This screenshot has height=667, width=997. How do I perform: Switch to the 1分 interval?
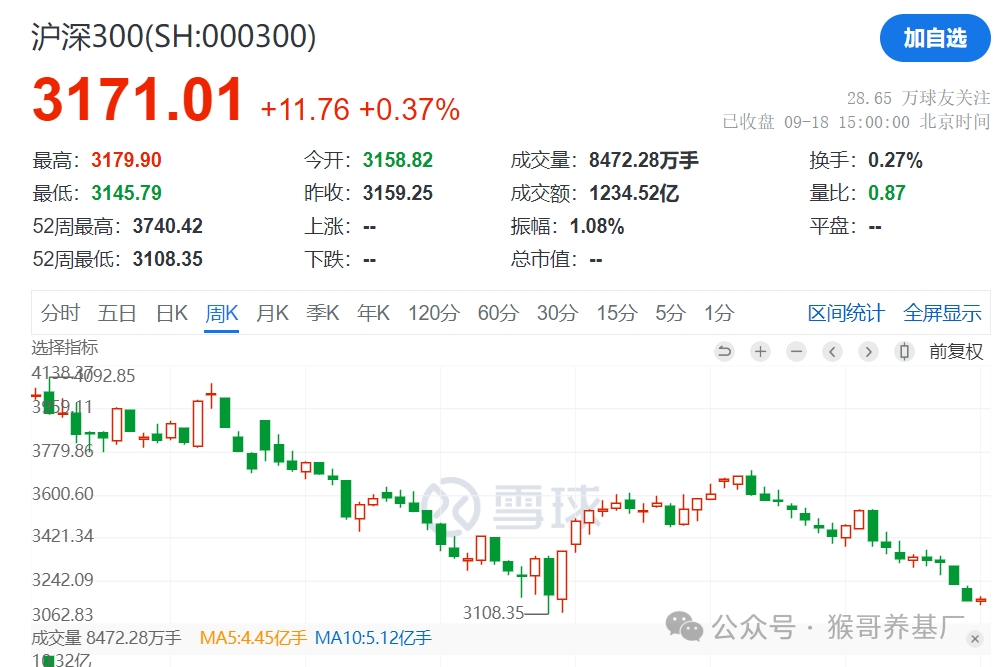click(719, 313)
